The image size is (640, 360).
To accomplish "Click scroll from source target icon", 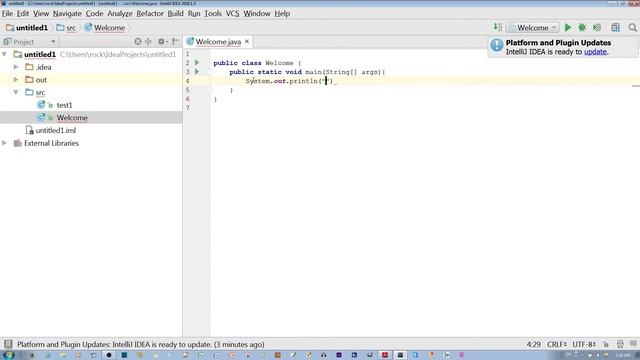I will coord(138,42).
